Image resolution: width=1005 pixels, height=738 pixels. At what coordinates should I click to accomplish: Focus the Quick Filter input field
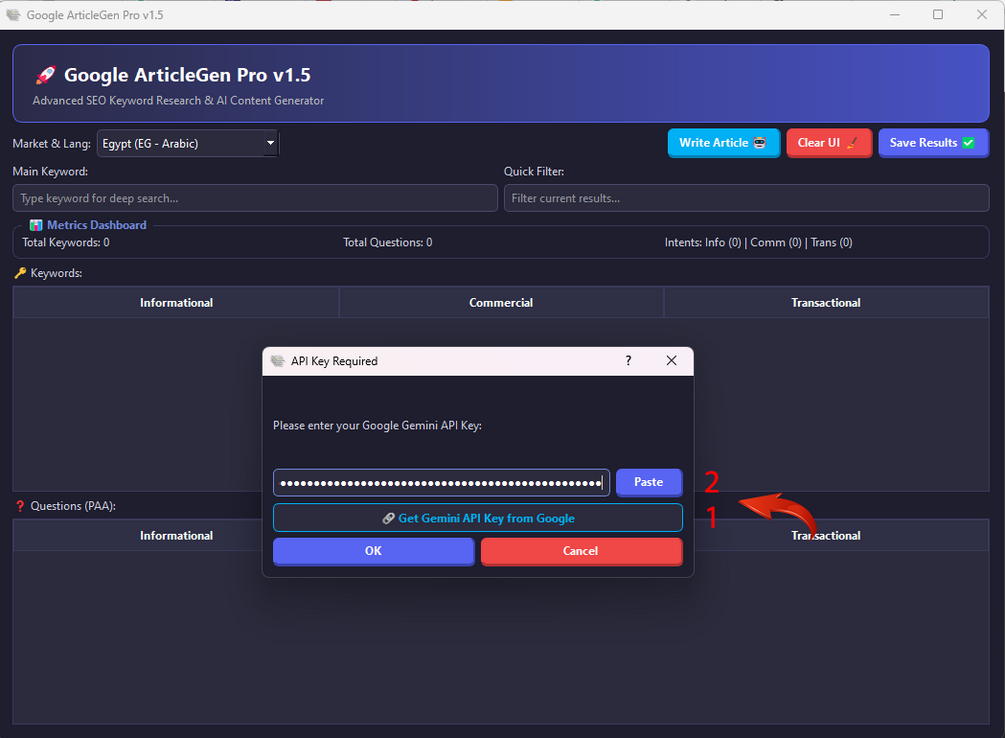click(746, 198)
